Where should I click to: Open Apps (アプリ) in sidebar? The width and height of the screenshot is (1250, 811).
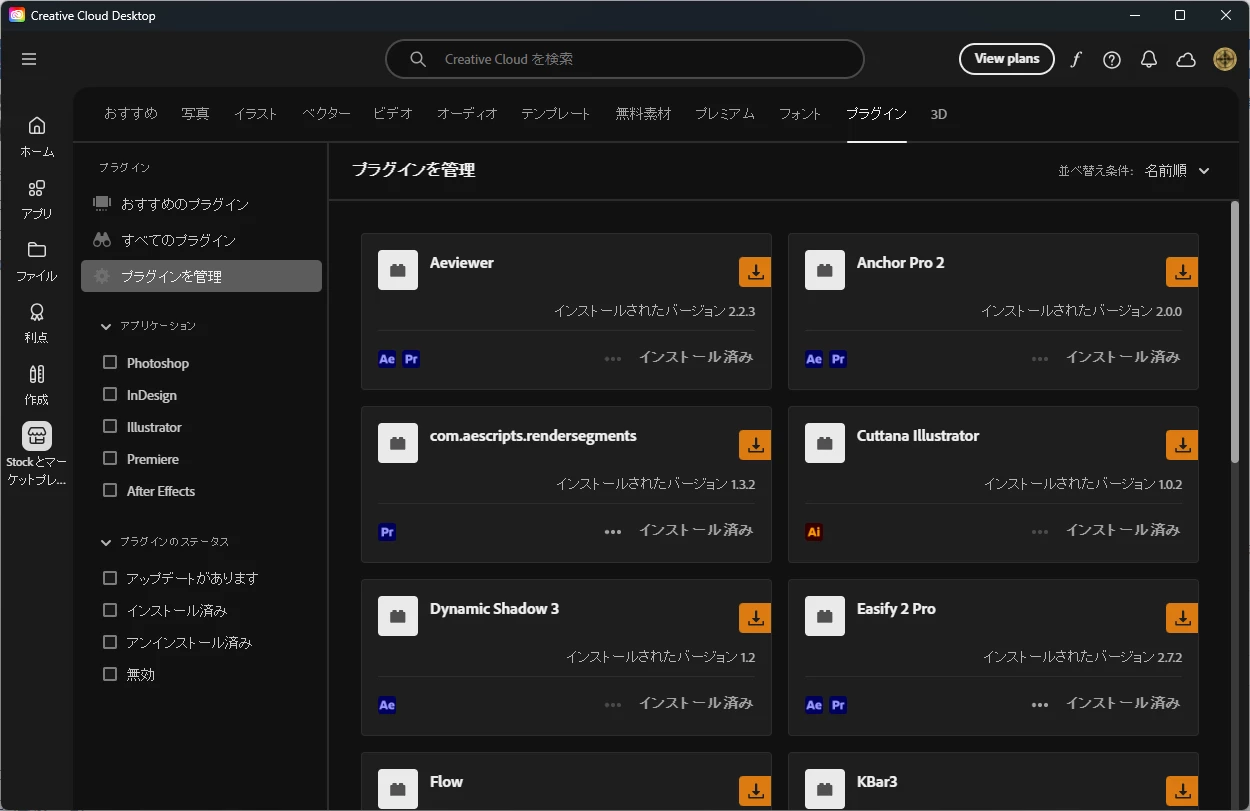[37, 199]
